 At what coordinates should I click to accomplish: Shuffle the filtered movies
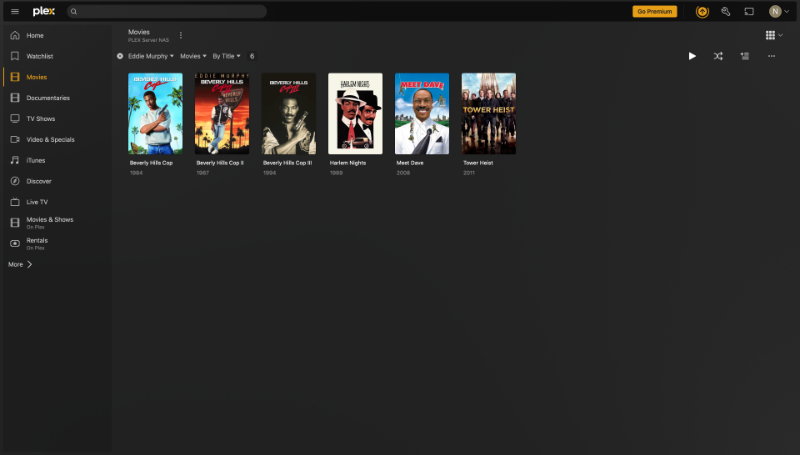click(718, 56)
